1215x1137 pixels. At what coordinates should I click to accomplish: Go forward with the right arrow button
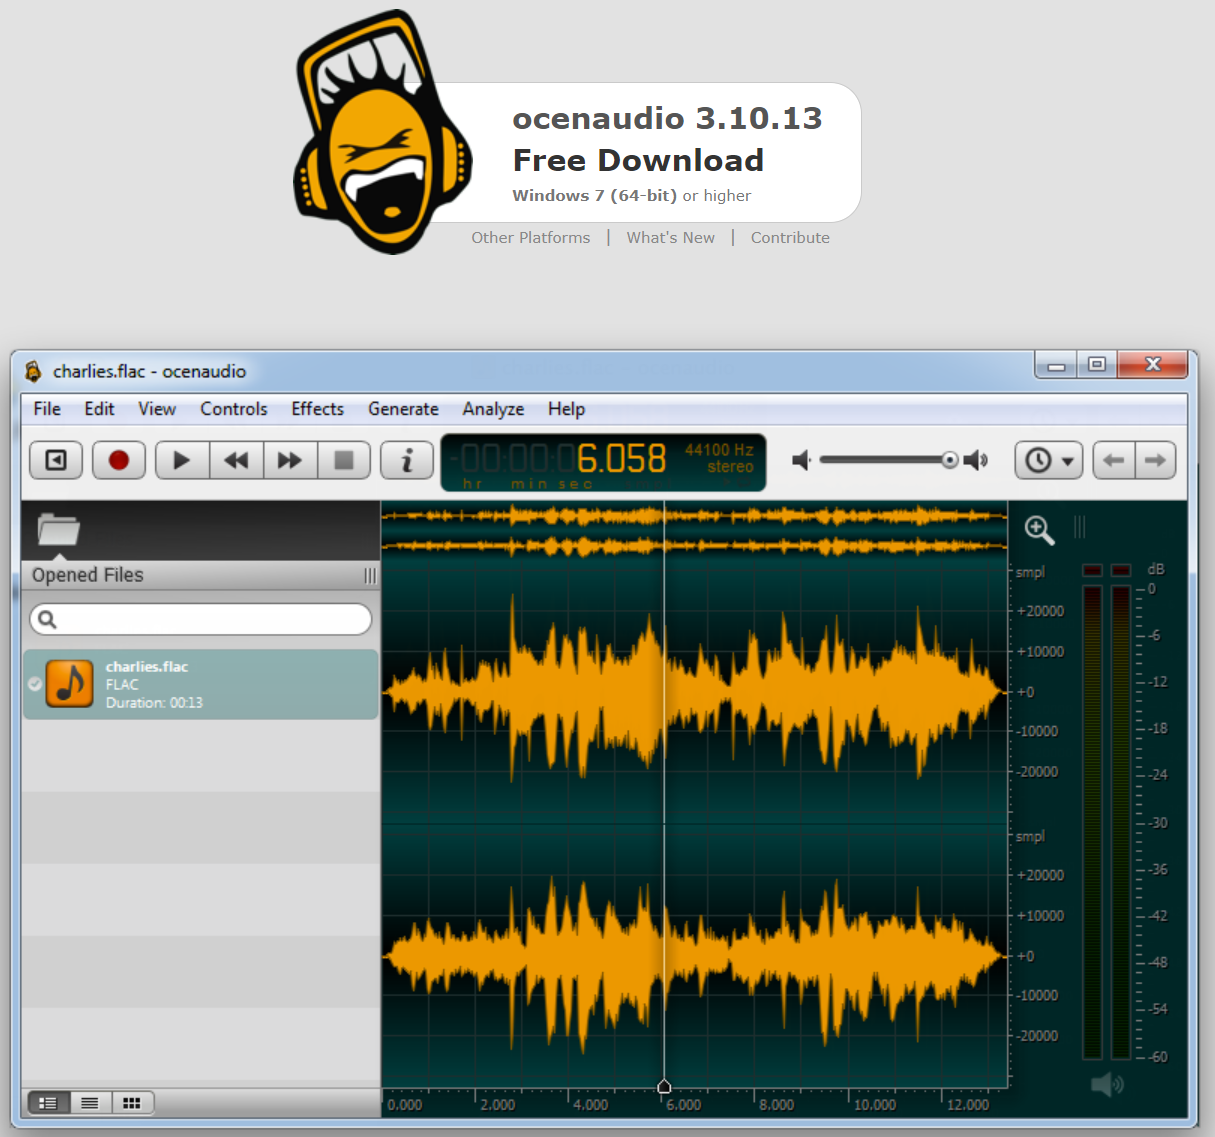1155,460
